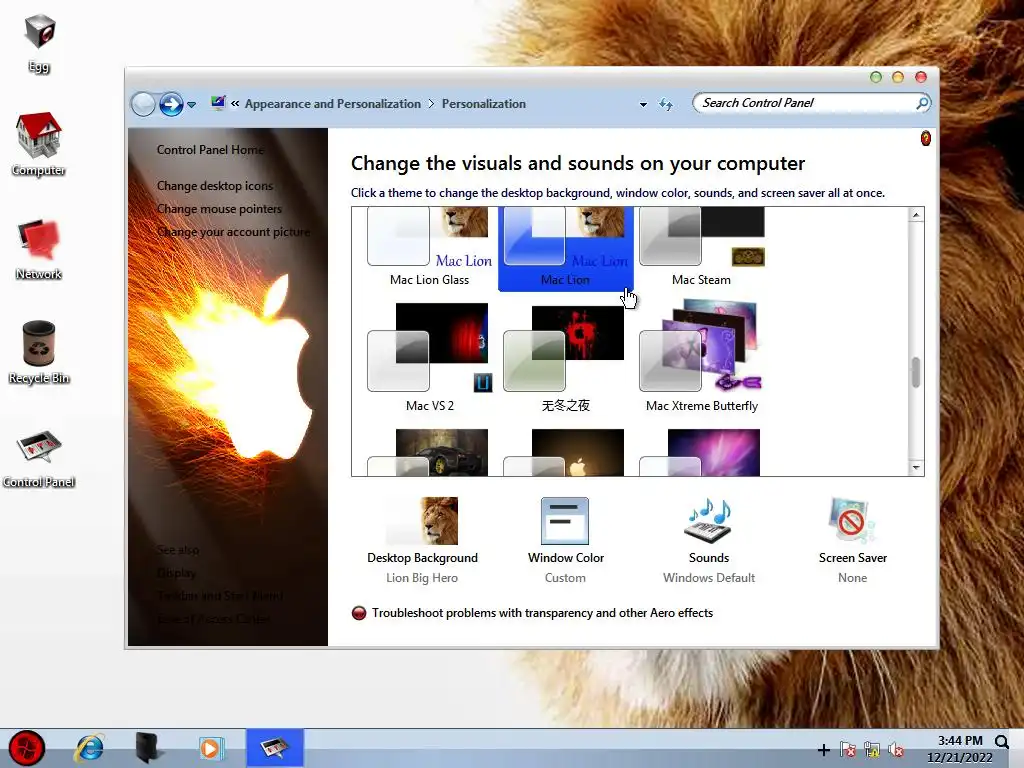Click the red Start orb on taskbar
Screen dimensions: 1024x768
27,748
